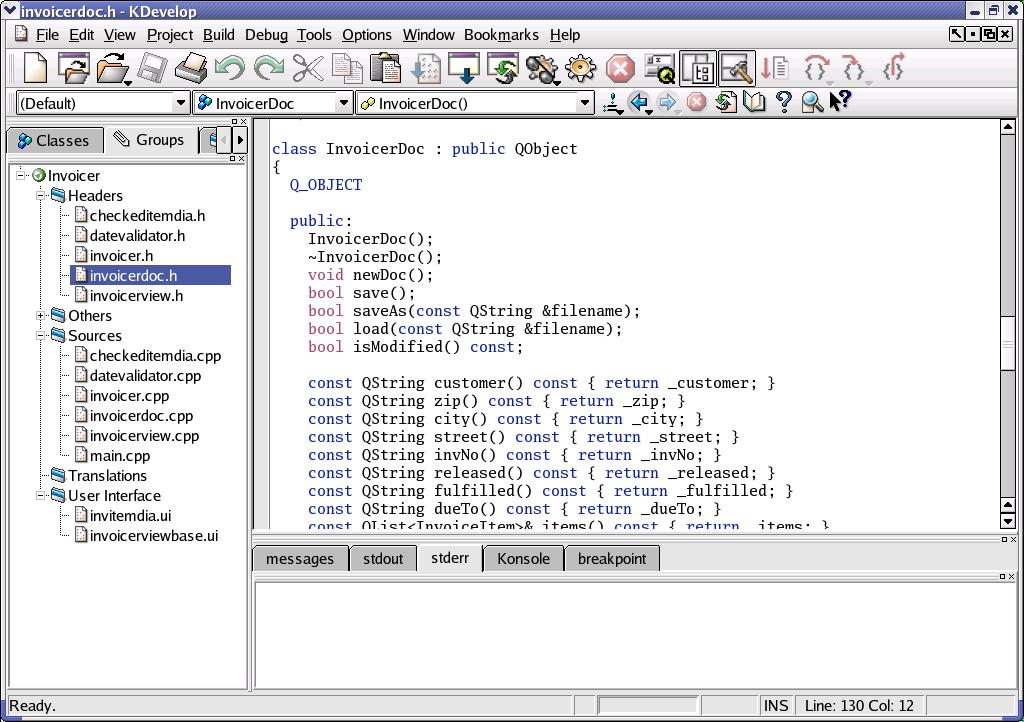Screen dimensions: 1024x722
Task: Click the debugger step into braces icon
Action: pos(855,68)
